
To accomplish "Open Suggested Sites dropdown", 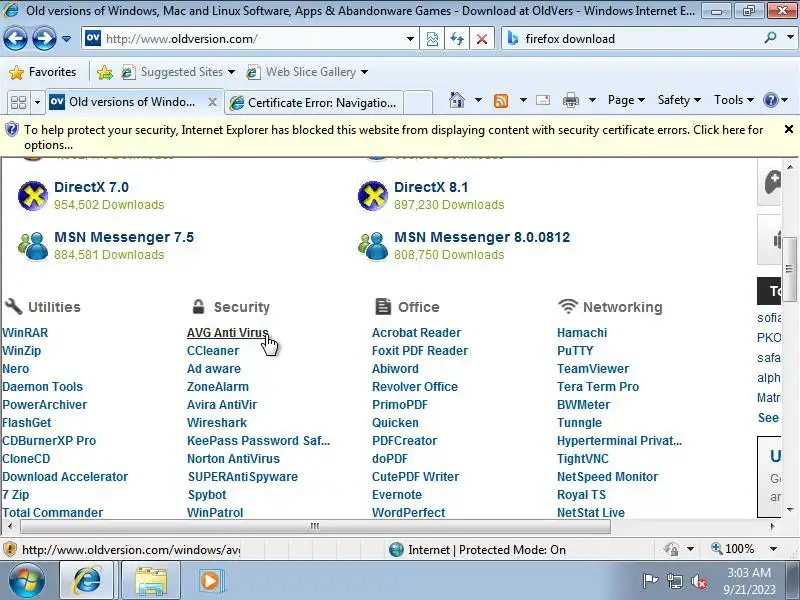I will point(178,72).
